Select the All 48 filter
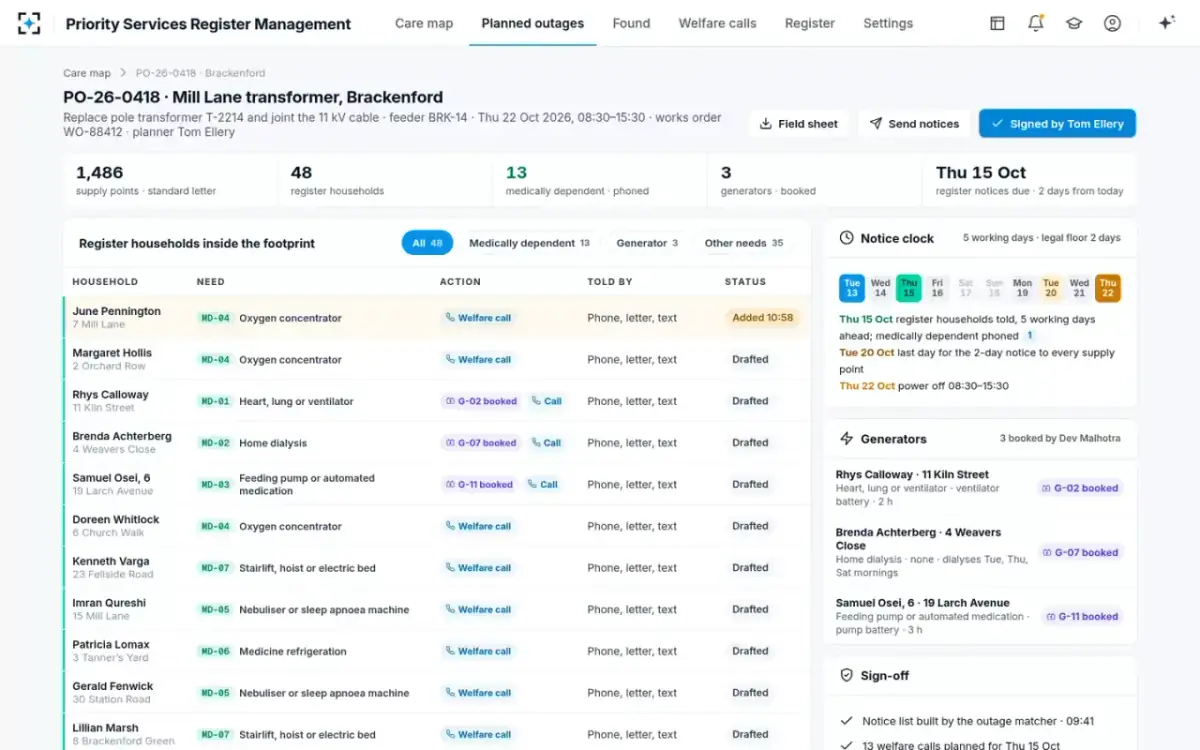Image resolution: width=1200 pixels, height=750 pixels. point(427,243)
